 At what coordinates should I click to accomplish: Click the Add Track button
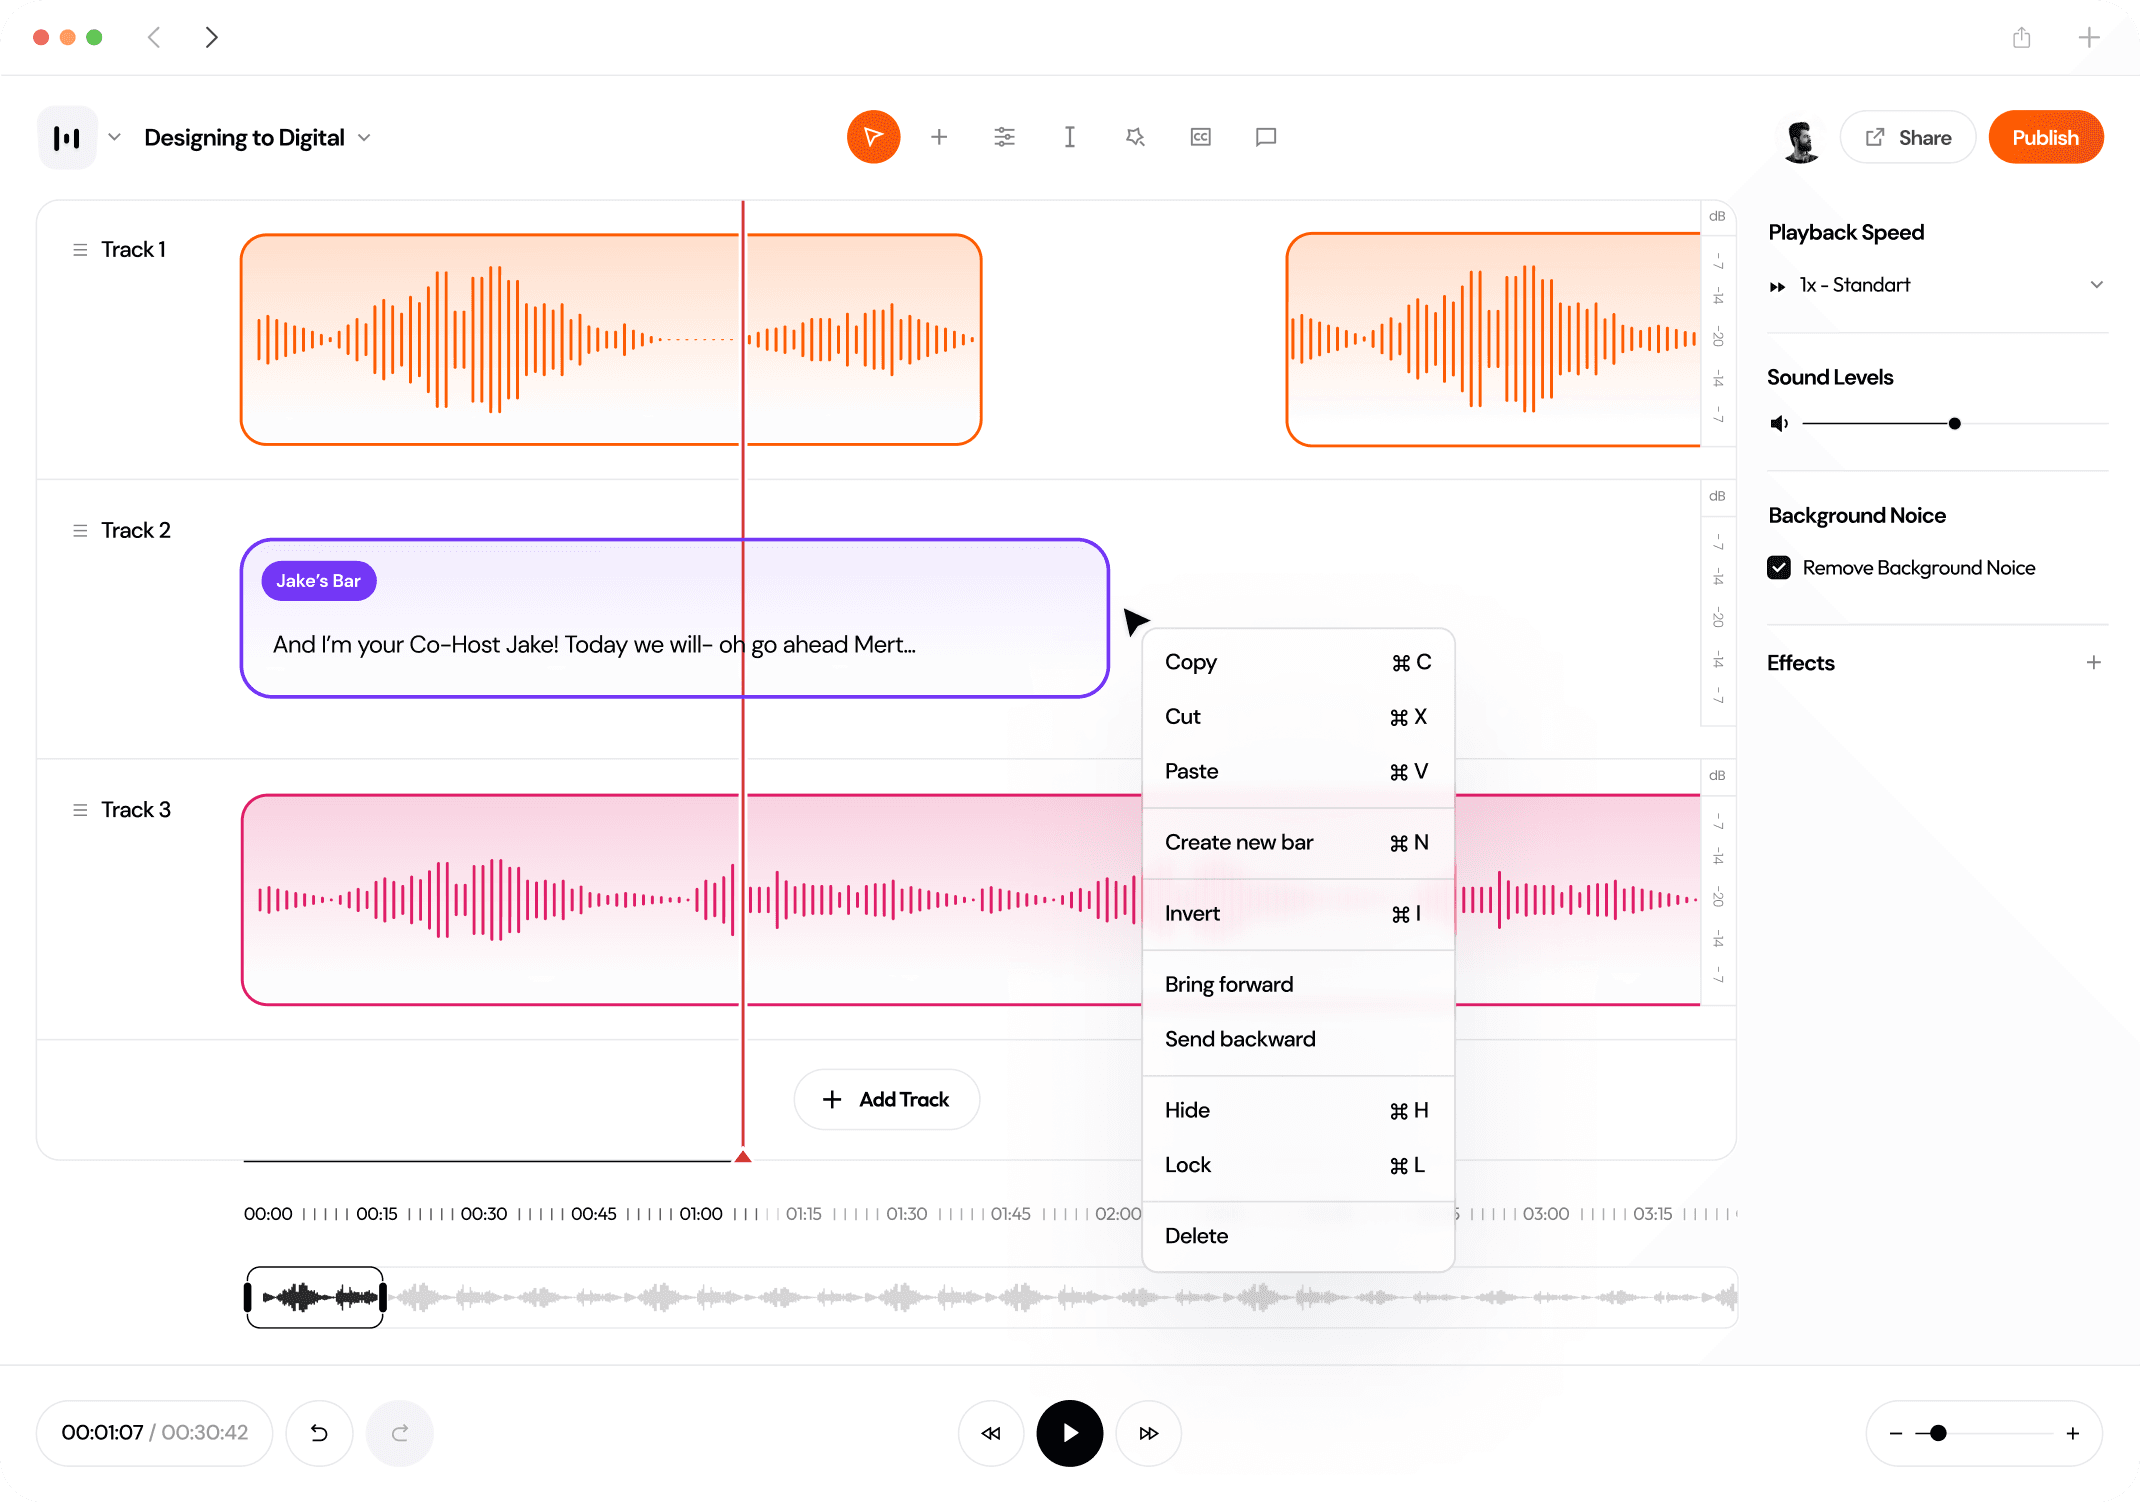(x=886, y=1100)
